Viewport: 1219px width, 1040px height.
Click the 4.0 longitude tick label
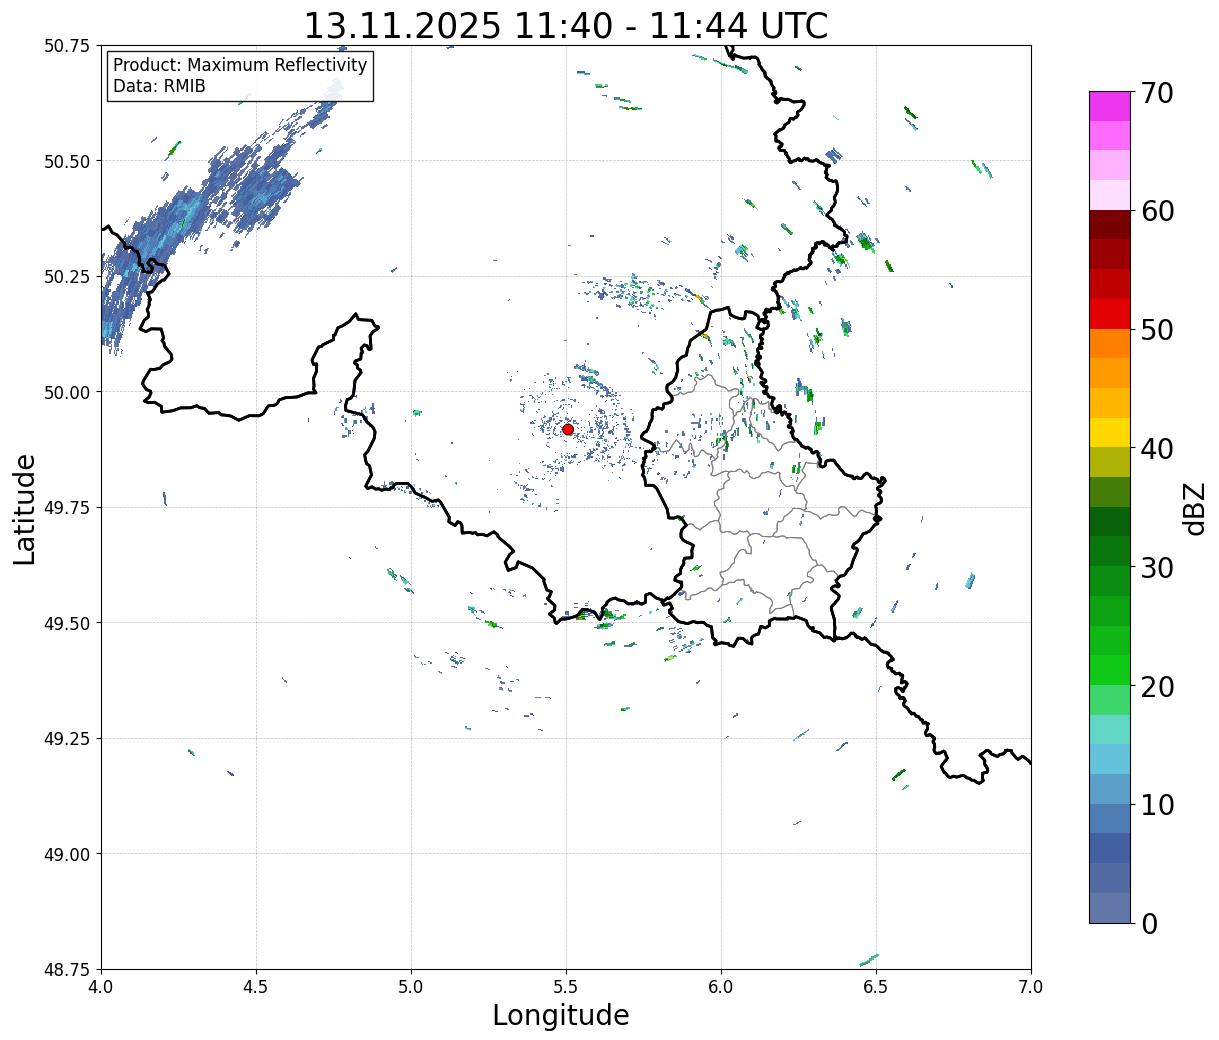point(101,987)
